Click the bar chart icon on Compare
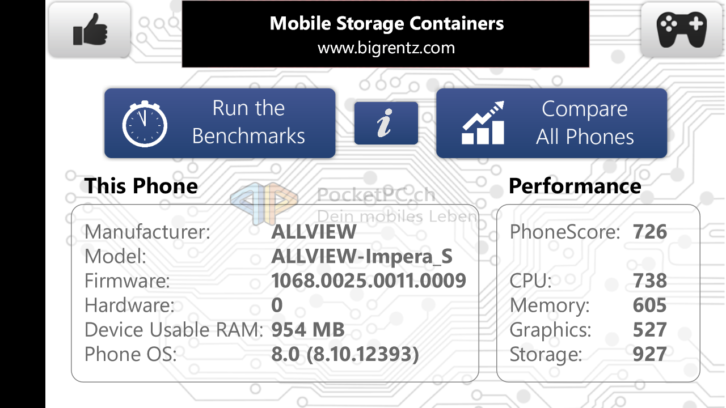 click(x=483, y=123)
